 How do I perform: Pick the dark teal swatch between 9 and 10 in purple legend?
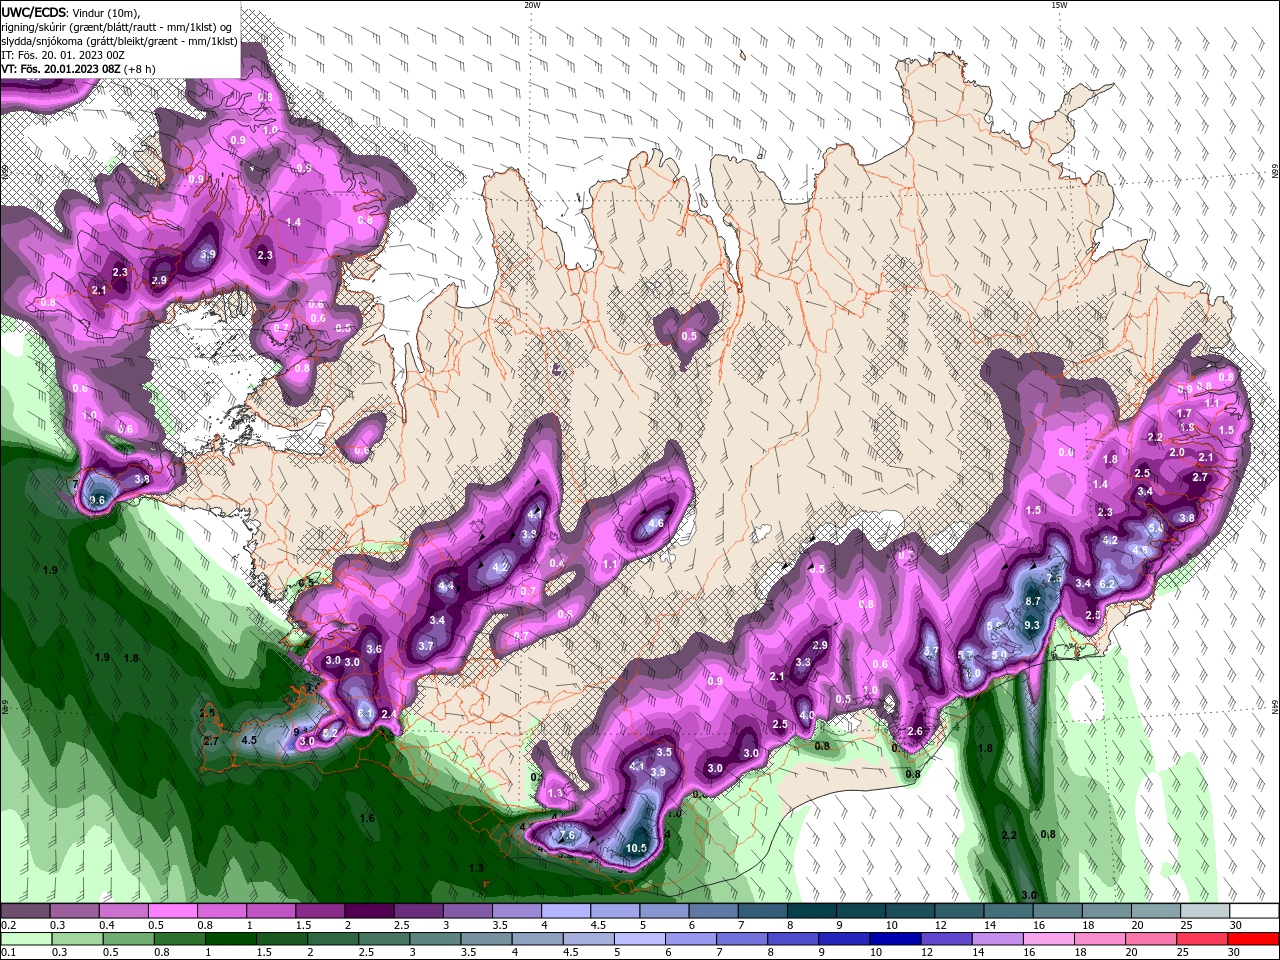click(861, 911)
